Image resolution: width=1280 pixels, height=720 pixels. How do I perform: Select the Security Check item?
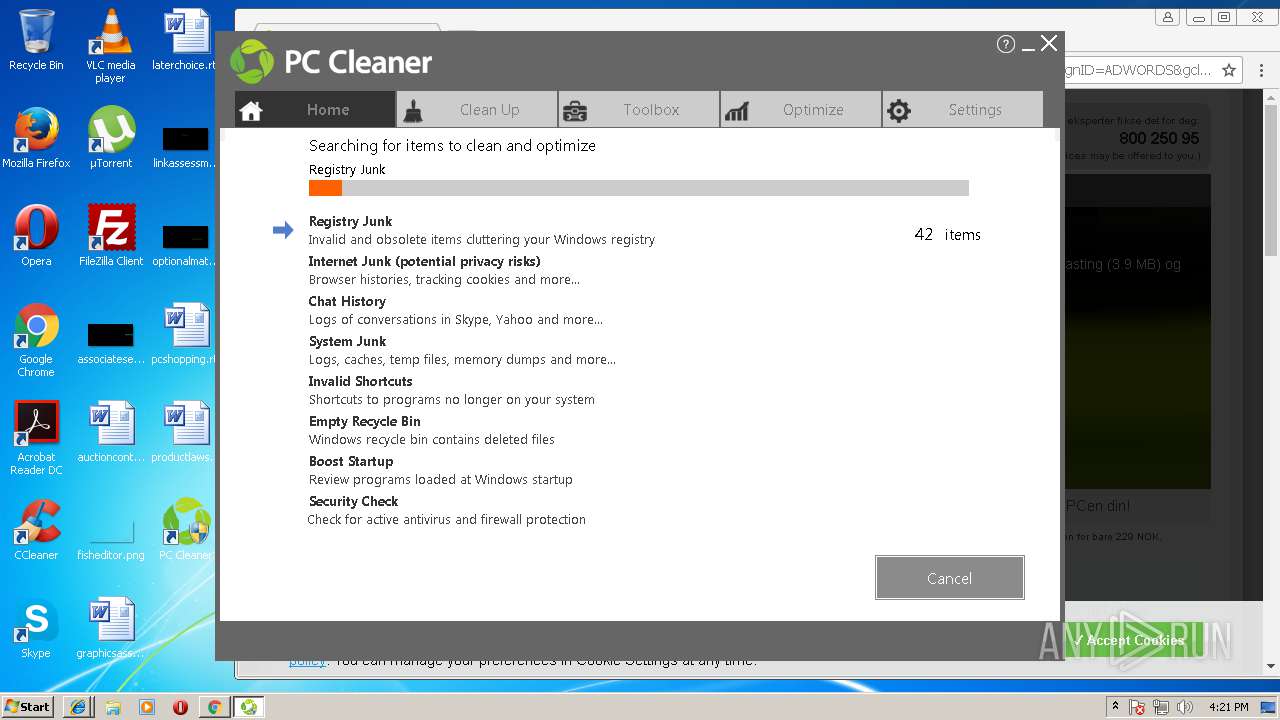[x=353, y=501]
